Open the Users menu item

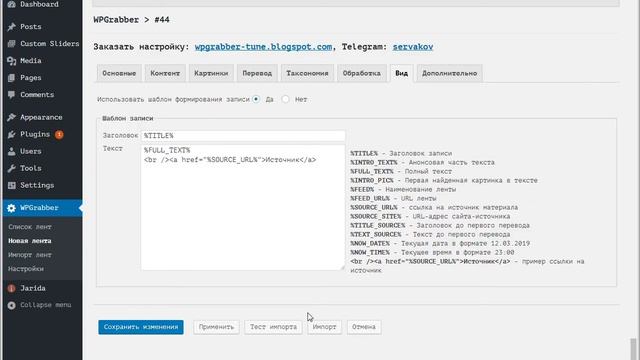41,151
